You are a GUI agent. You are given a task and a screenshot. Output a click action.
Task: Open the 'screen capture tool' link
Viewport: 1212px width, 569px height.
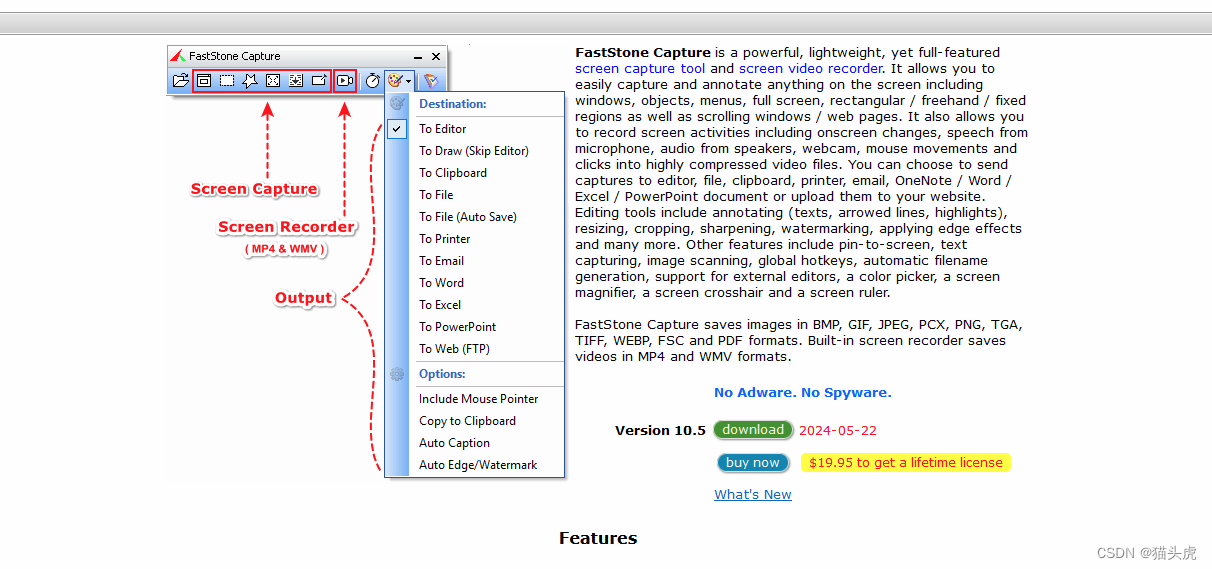coord(640,69)
